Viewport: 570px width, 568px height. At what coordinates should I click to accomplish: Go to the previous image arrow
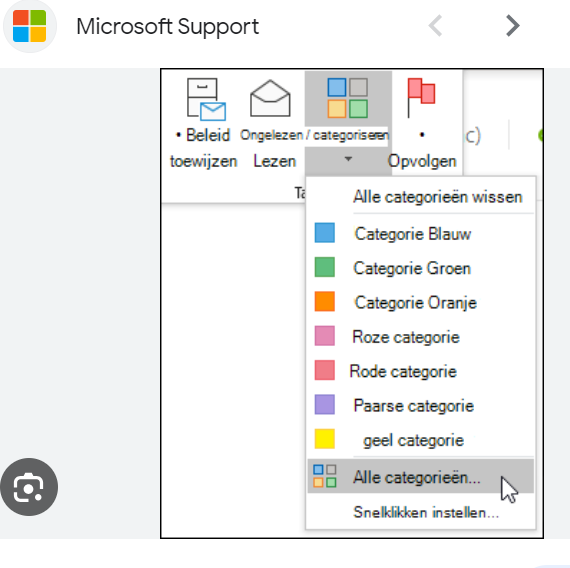pos(435,26)
